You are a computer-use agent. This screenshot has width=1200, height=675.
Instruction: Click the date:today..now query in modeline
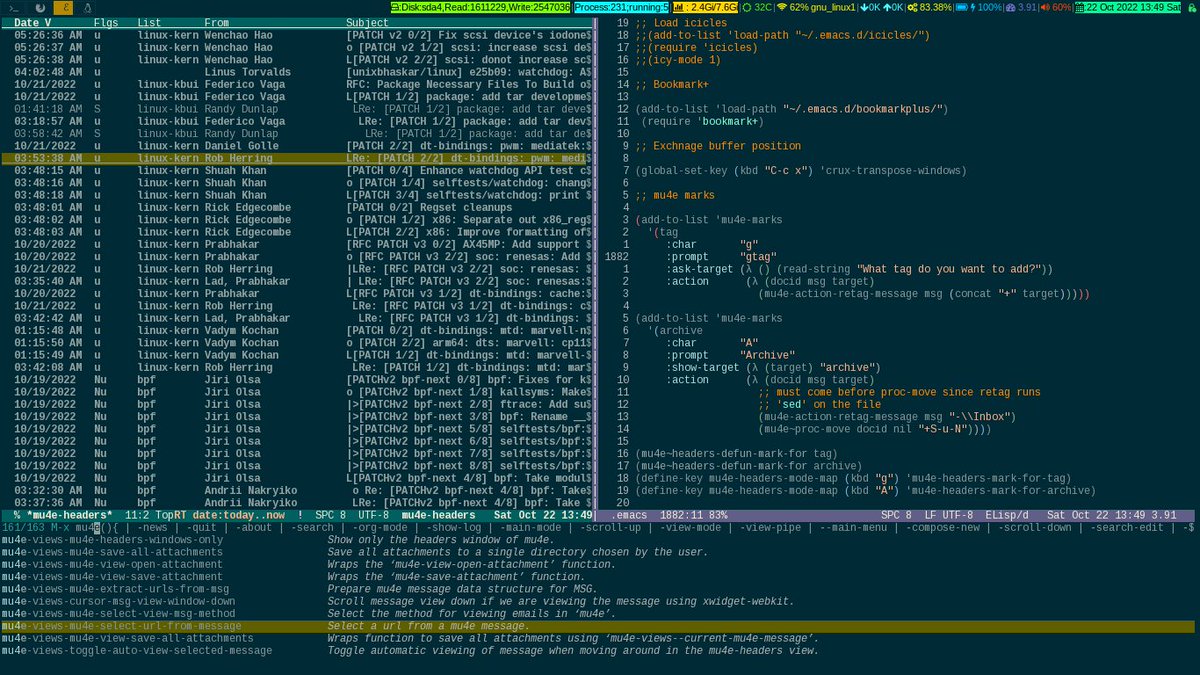pos(240,515)
